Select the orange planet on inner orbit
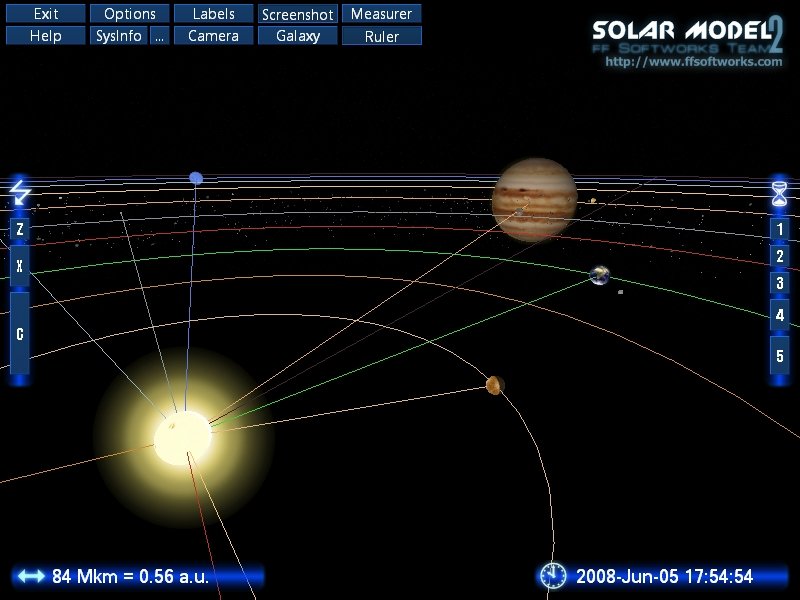This screenshot has height=600, width=800. 494,385
